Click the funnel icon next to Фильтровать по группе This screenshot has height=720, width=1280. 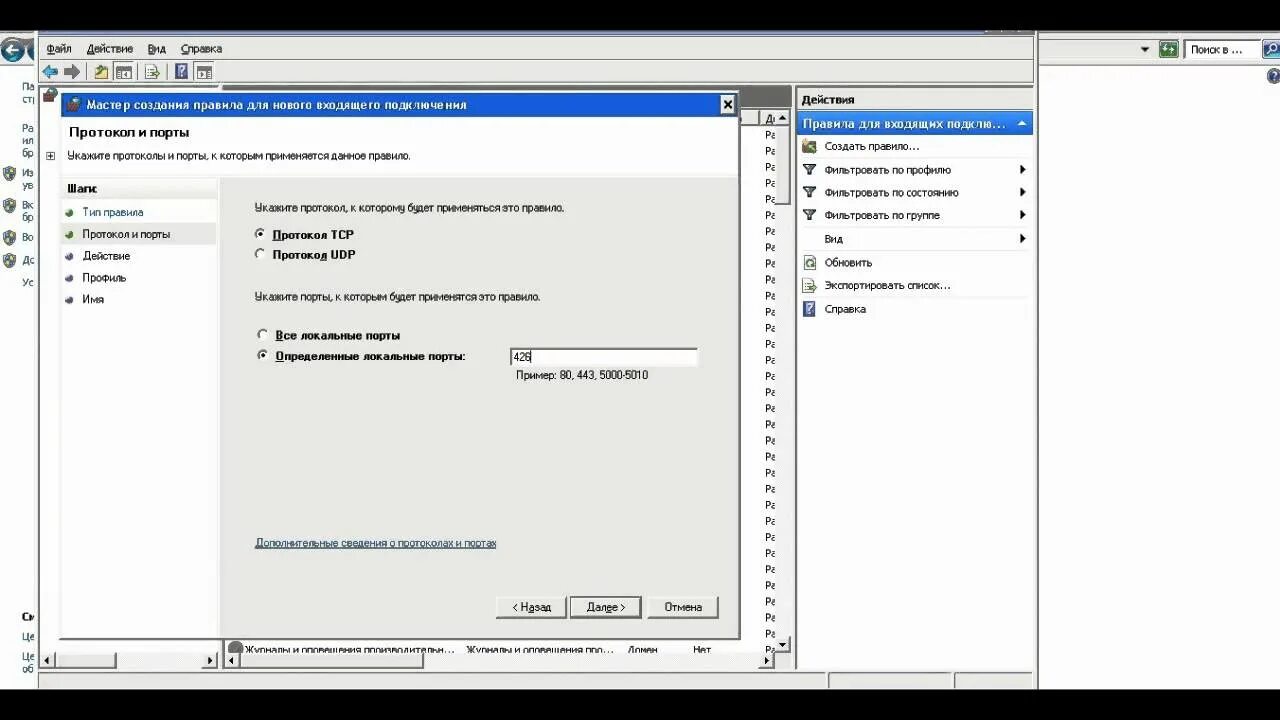pyautogui.click(x=810, y=215)
